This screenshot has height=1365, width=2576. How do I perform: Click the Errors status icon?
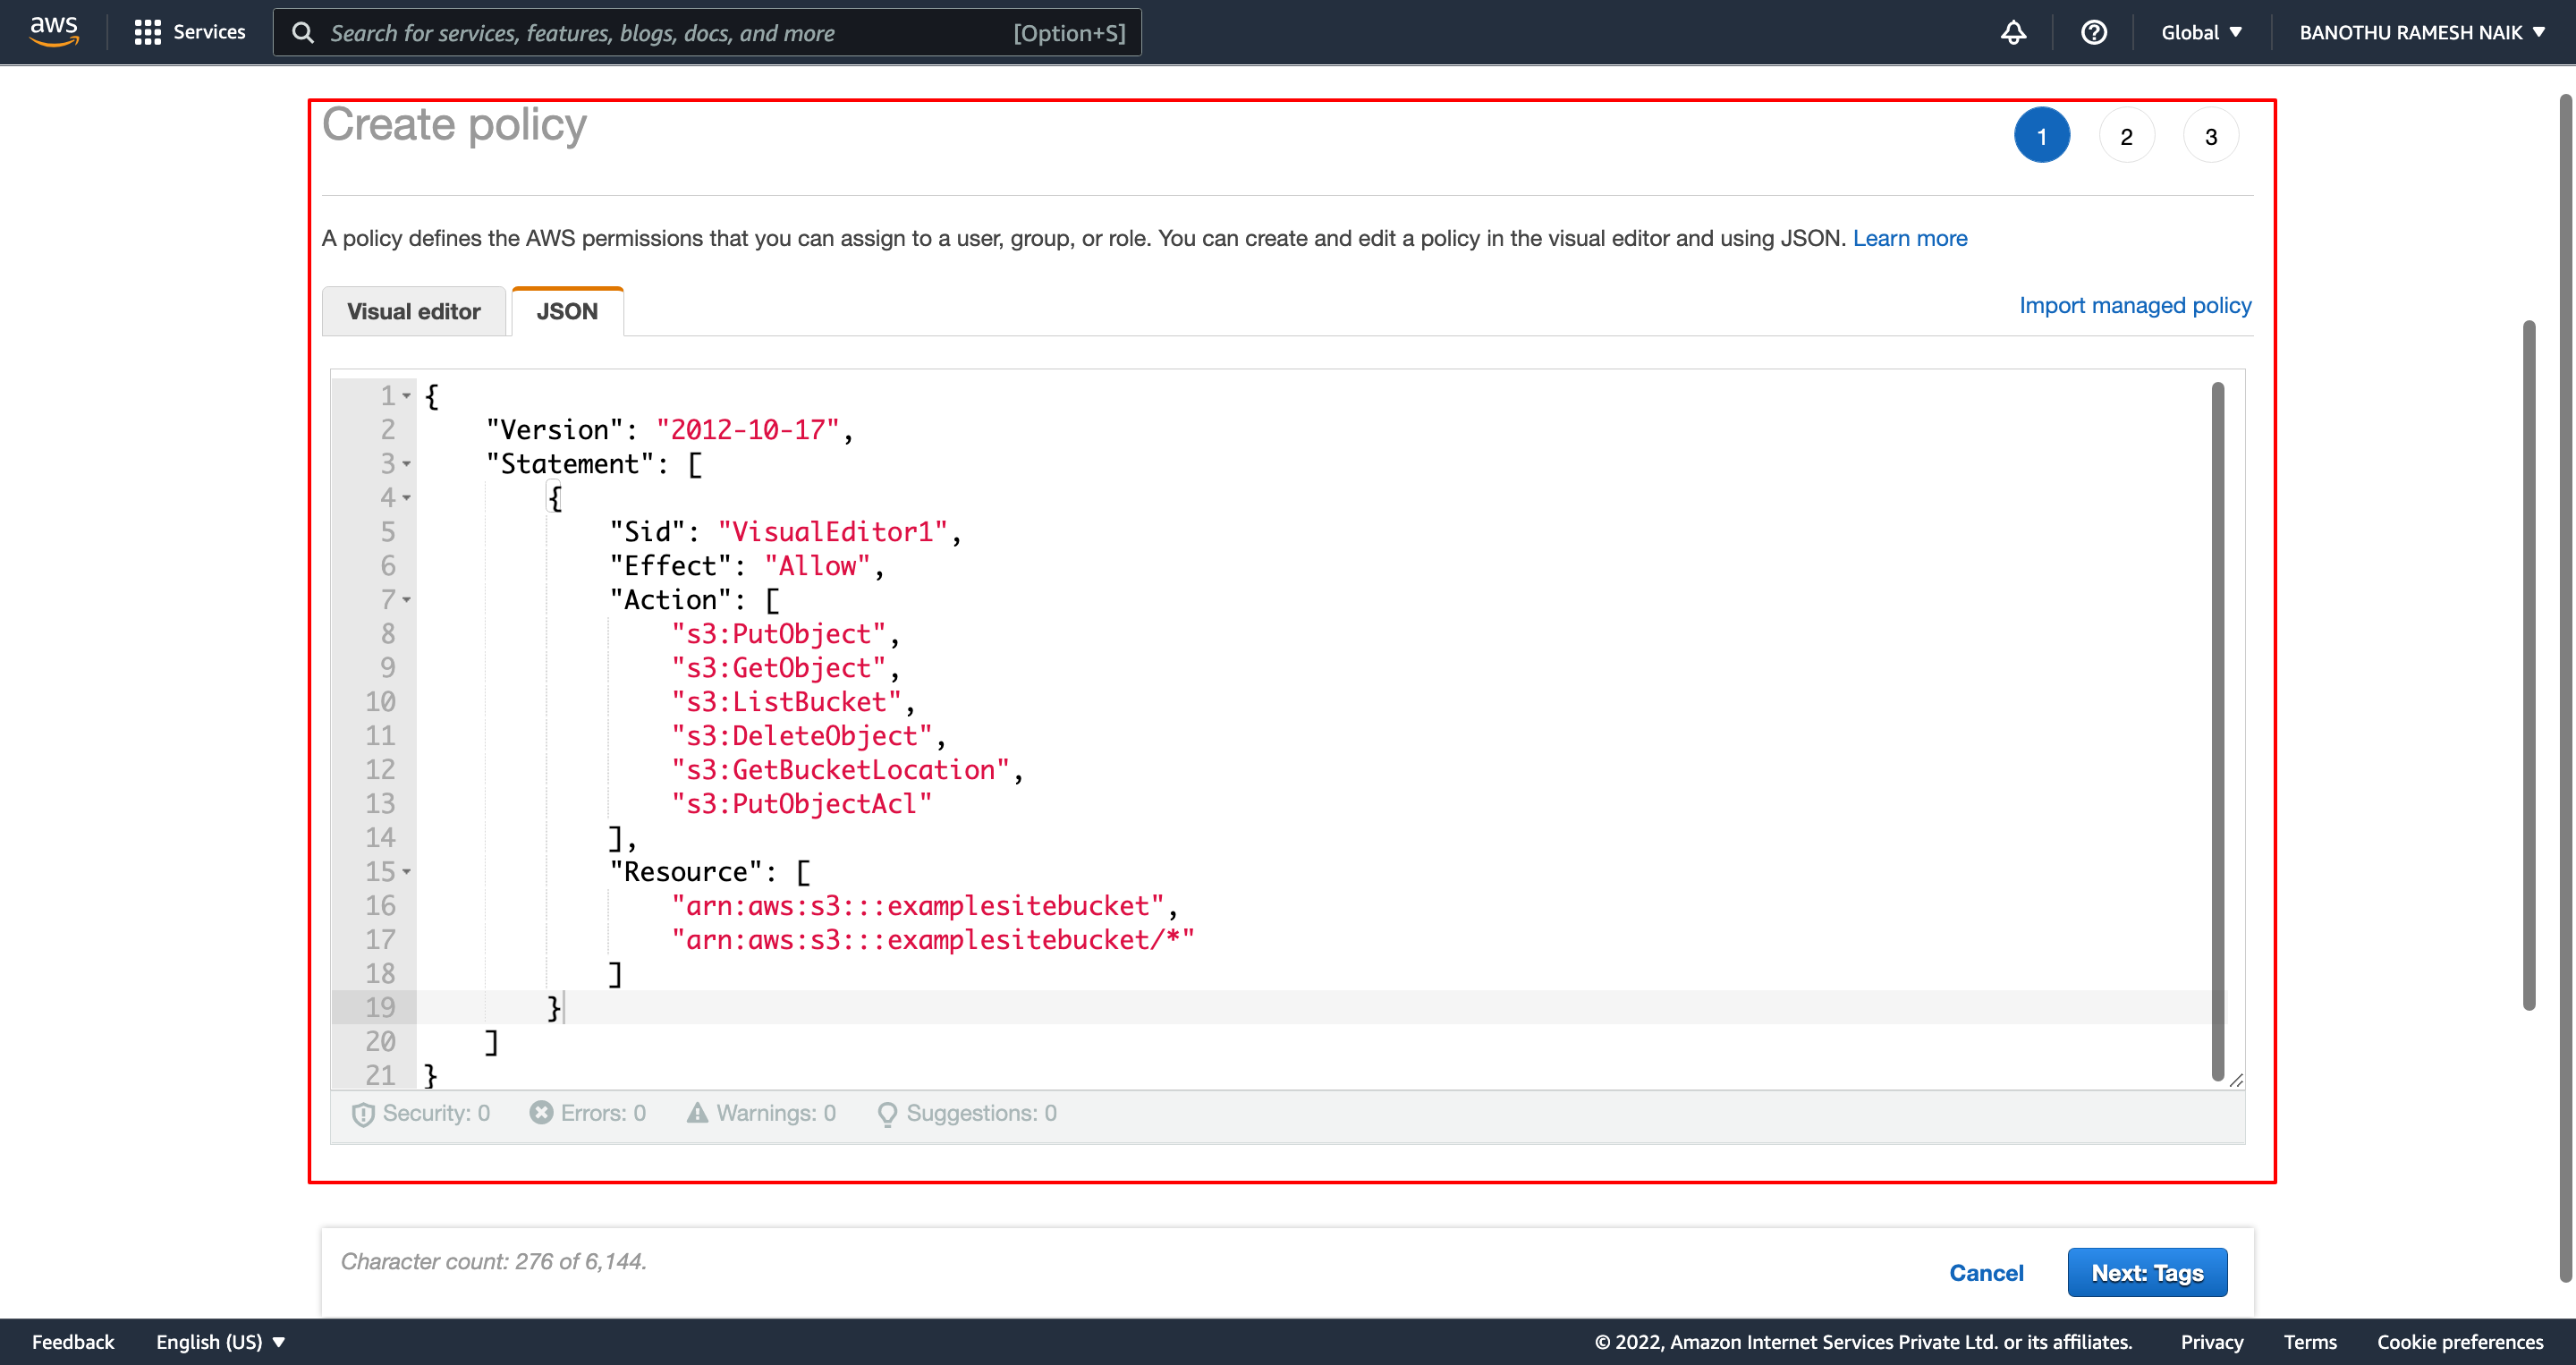[x=541, y=1112]
